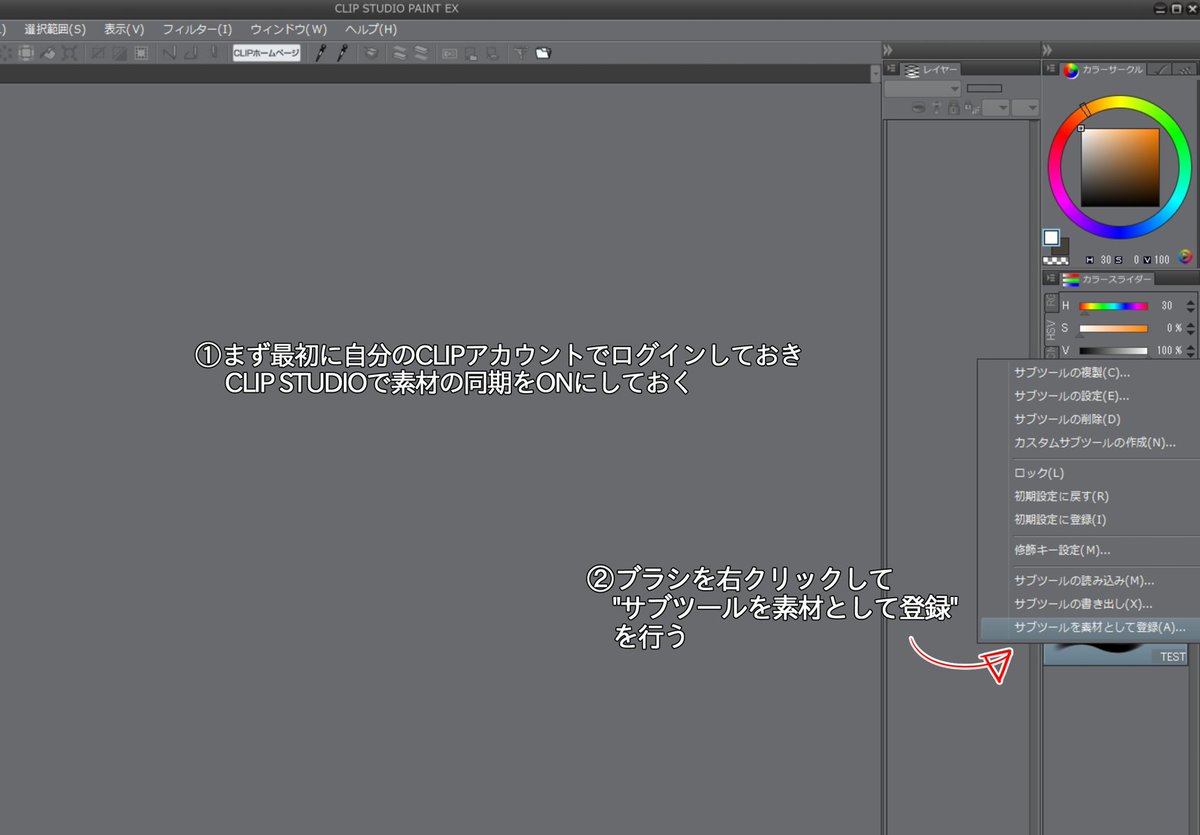This screenshot has height=835, width=1200.
Task: Toggle the lock transparent pixels icon
Action: (971, 108)
